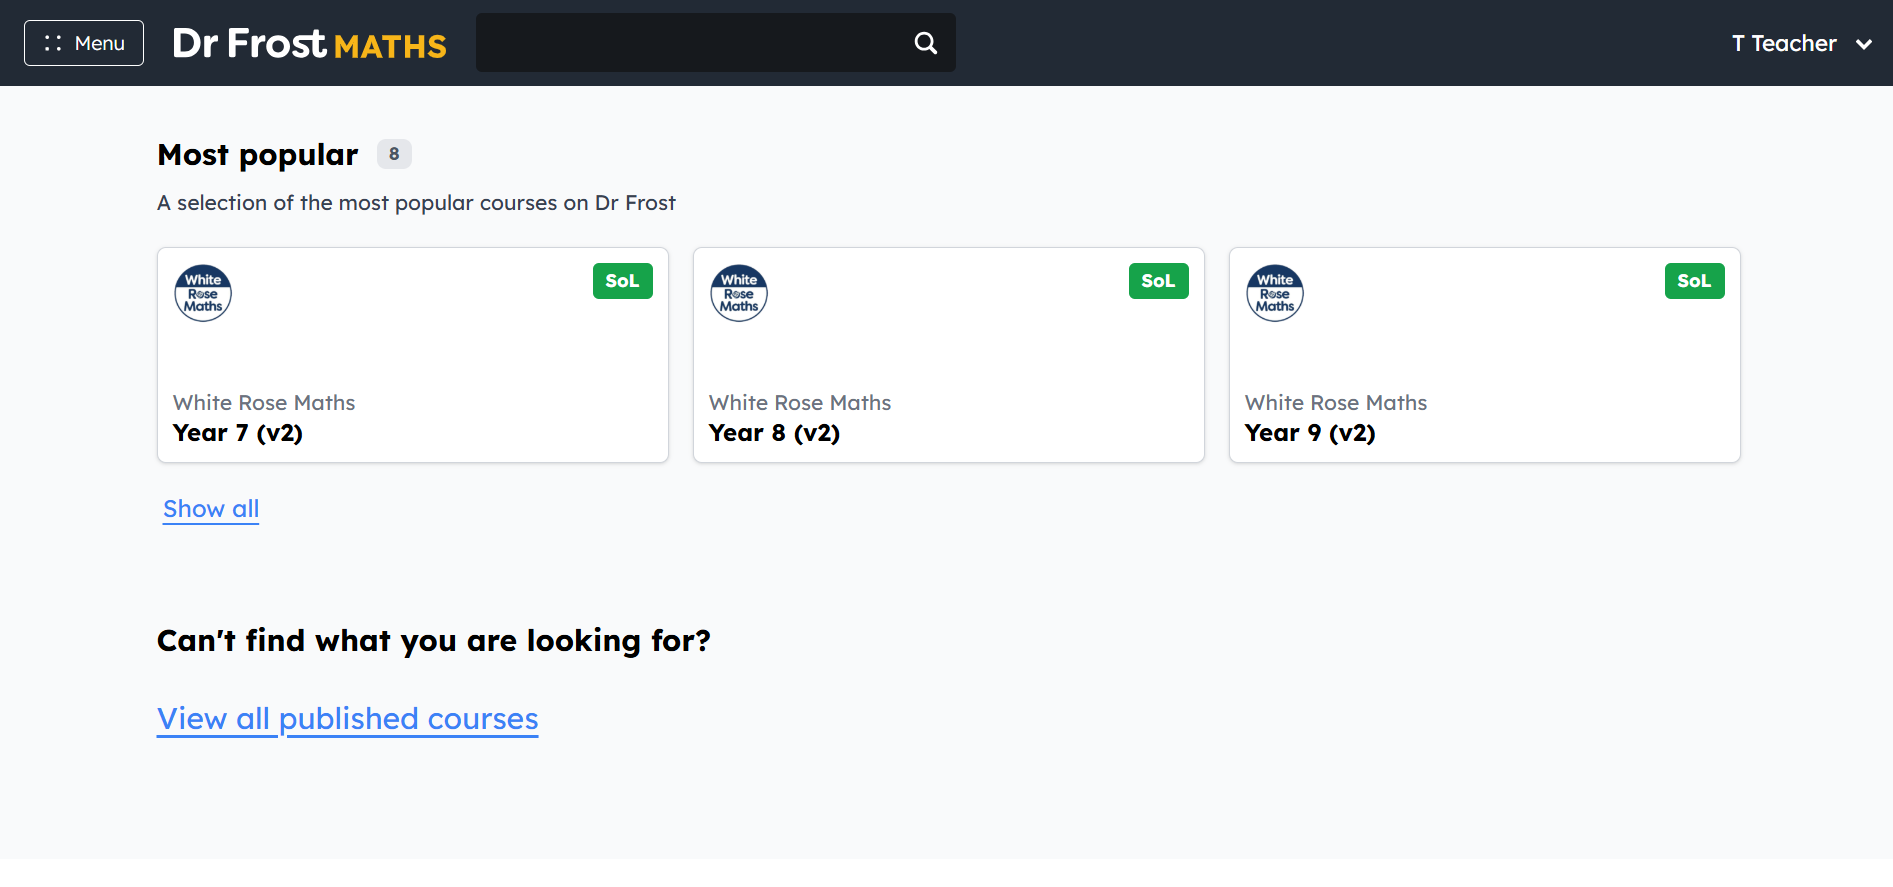The width and height of the screenshot is (1893, 887).
Task: View all published courses link
Action: [348, 719]
